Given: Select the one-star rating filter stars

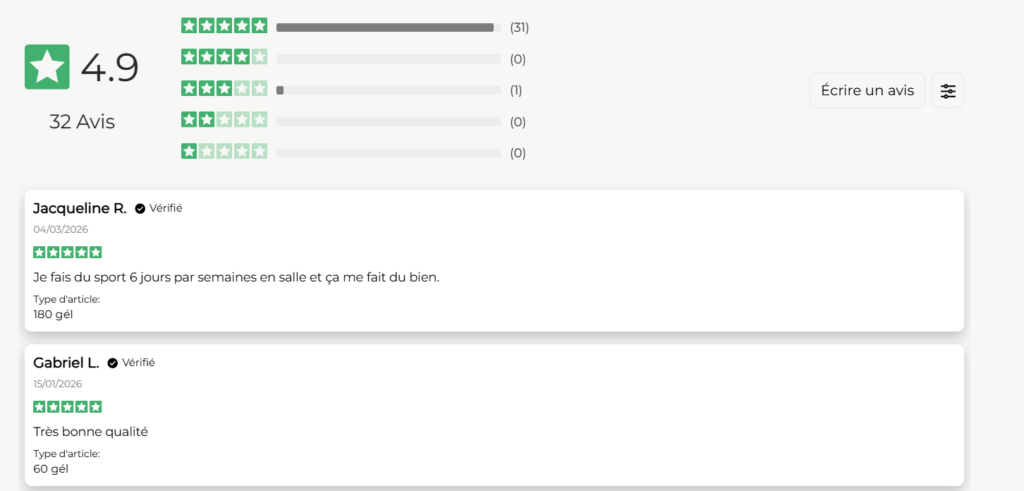Looking at the screenshot, I should (x=224, y=152).
